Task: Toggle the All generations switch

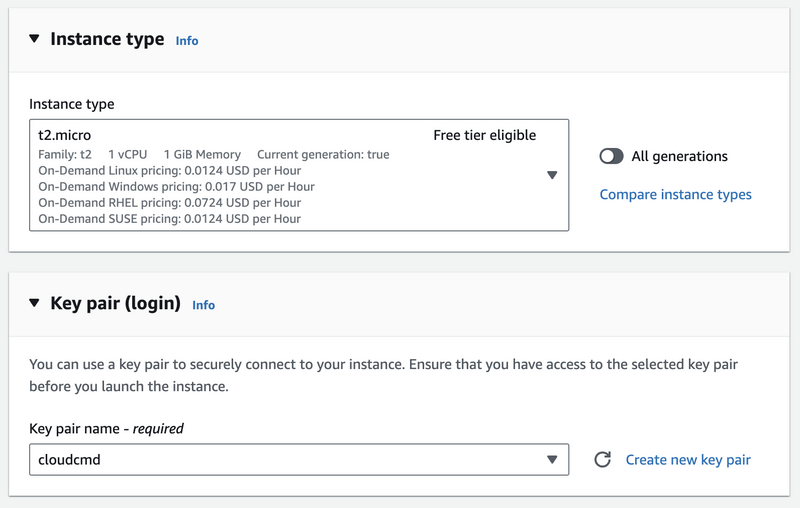Action: point(611,156)
